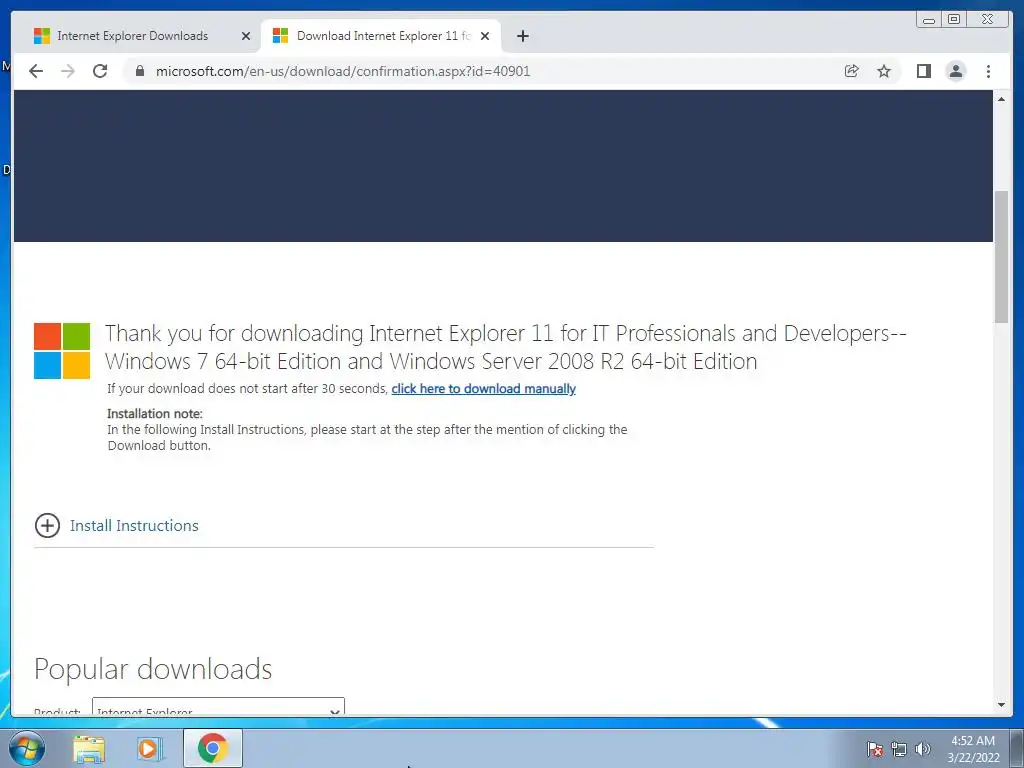Open Chrome side panel
This screenshot has width=1024, height=768.
923,71
